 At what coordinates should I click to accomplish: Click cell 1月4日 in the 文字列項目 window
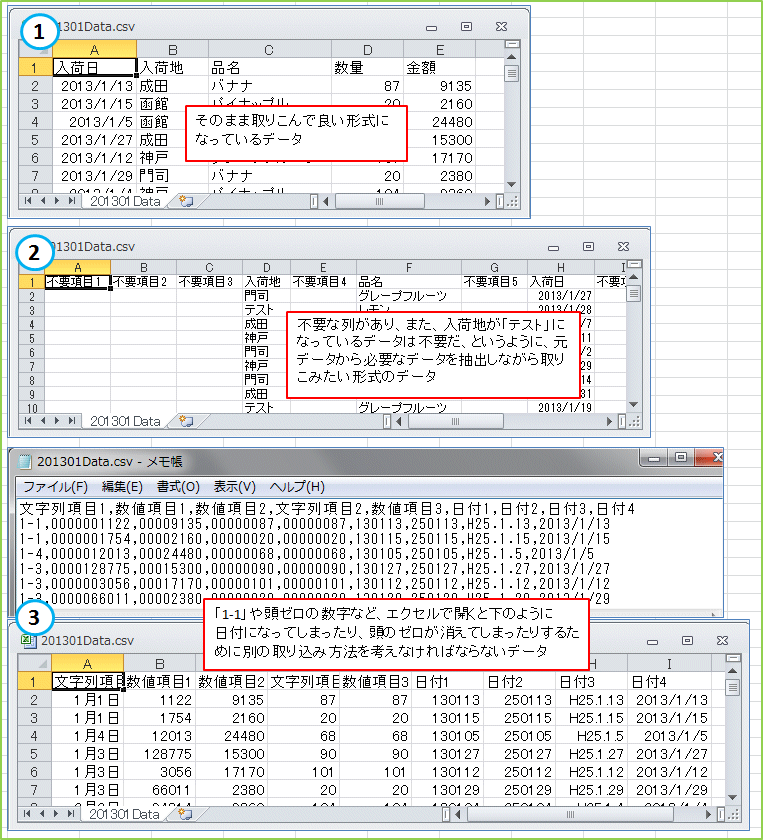[x=87, y=736]
